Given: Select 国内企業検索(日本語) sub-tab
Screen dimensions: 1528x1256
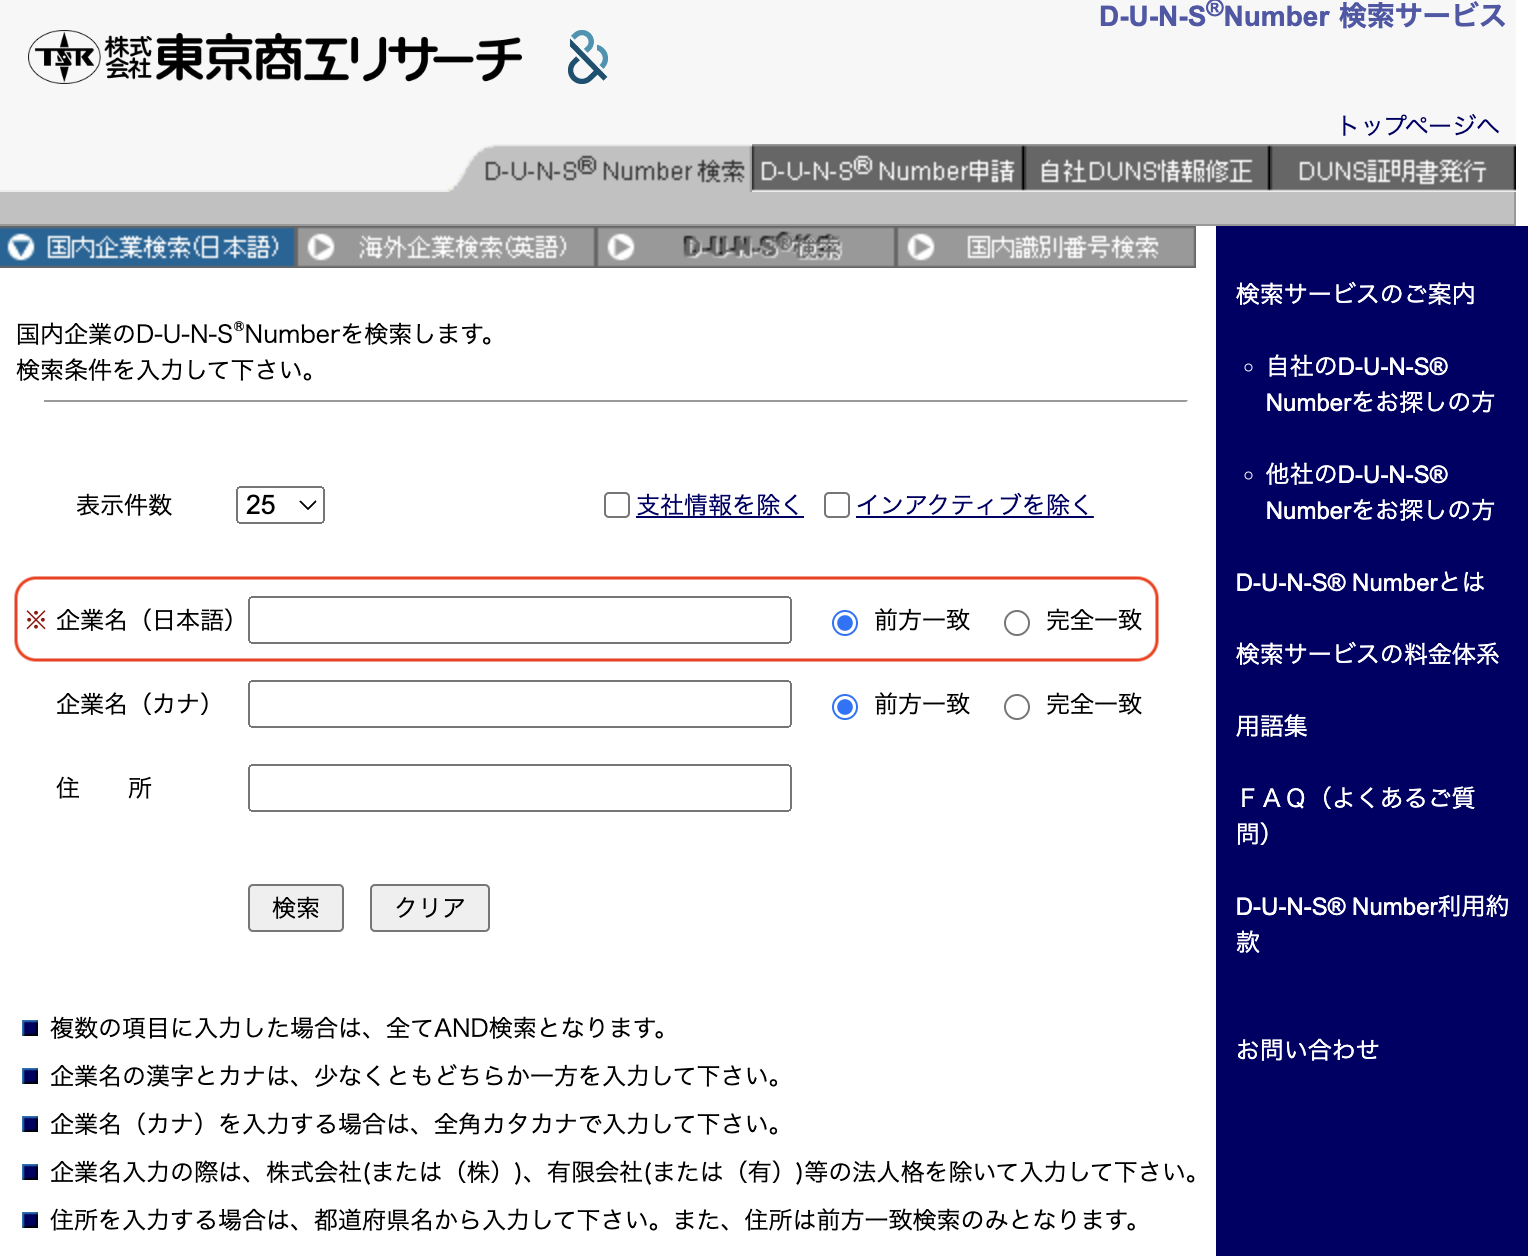Looking at the screenshot, I should click(148, 247).
